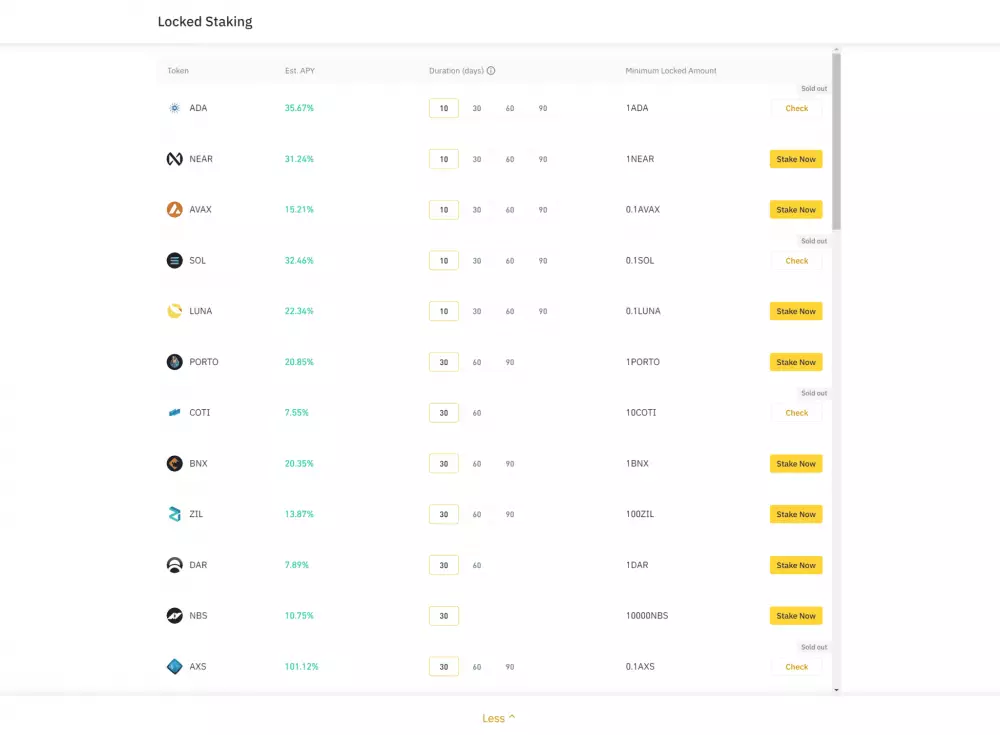1000x735 pixels.
Task: Click the LUNA token icon
Action: [x=172, y=311]
